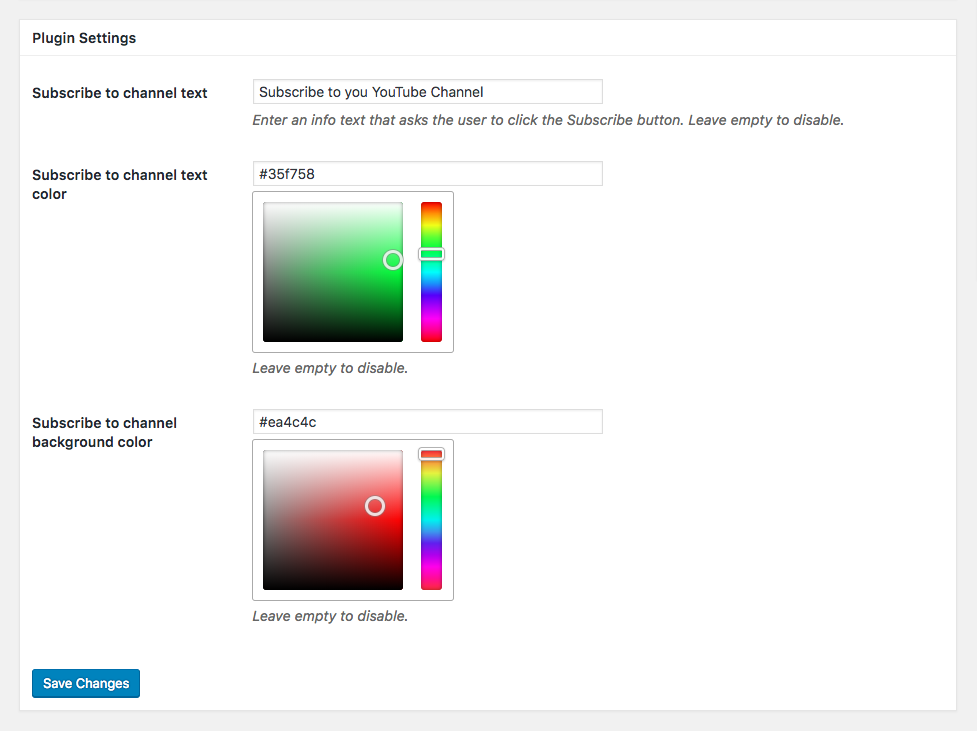Pick yellow on the text color hue strip
Screen dimensions: 977x731
coord(431,226)
